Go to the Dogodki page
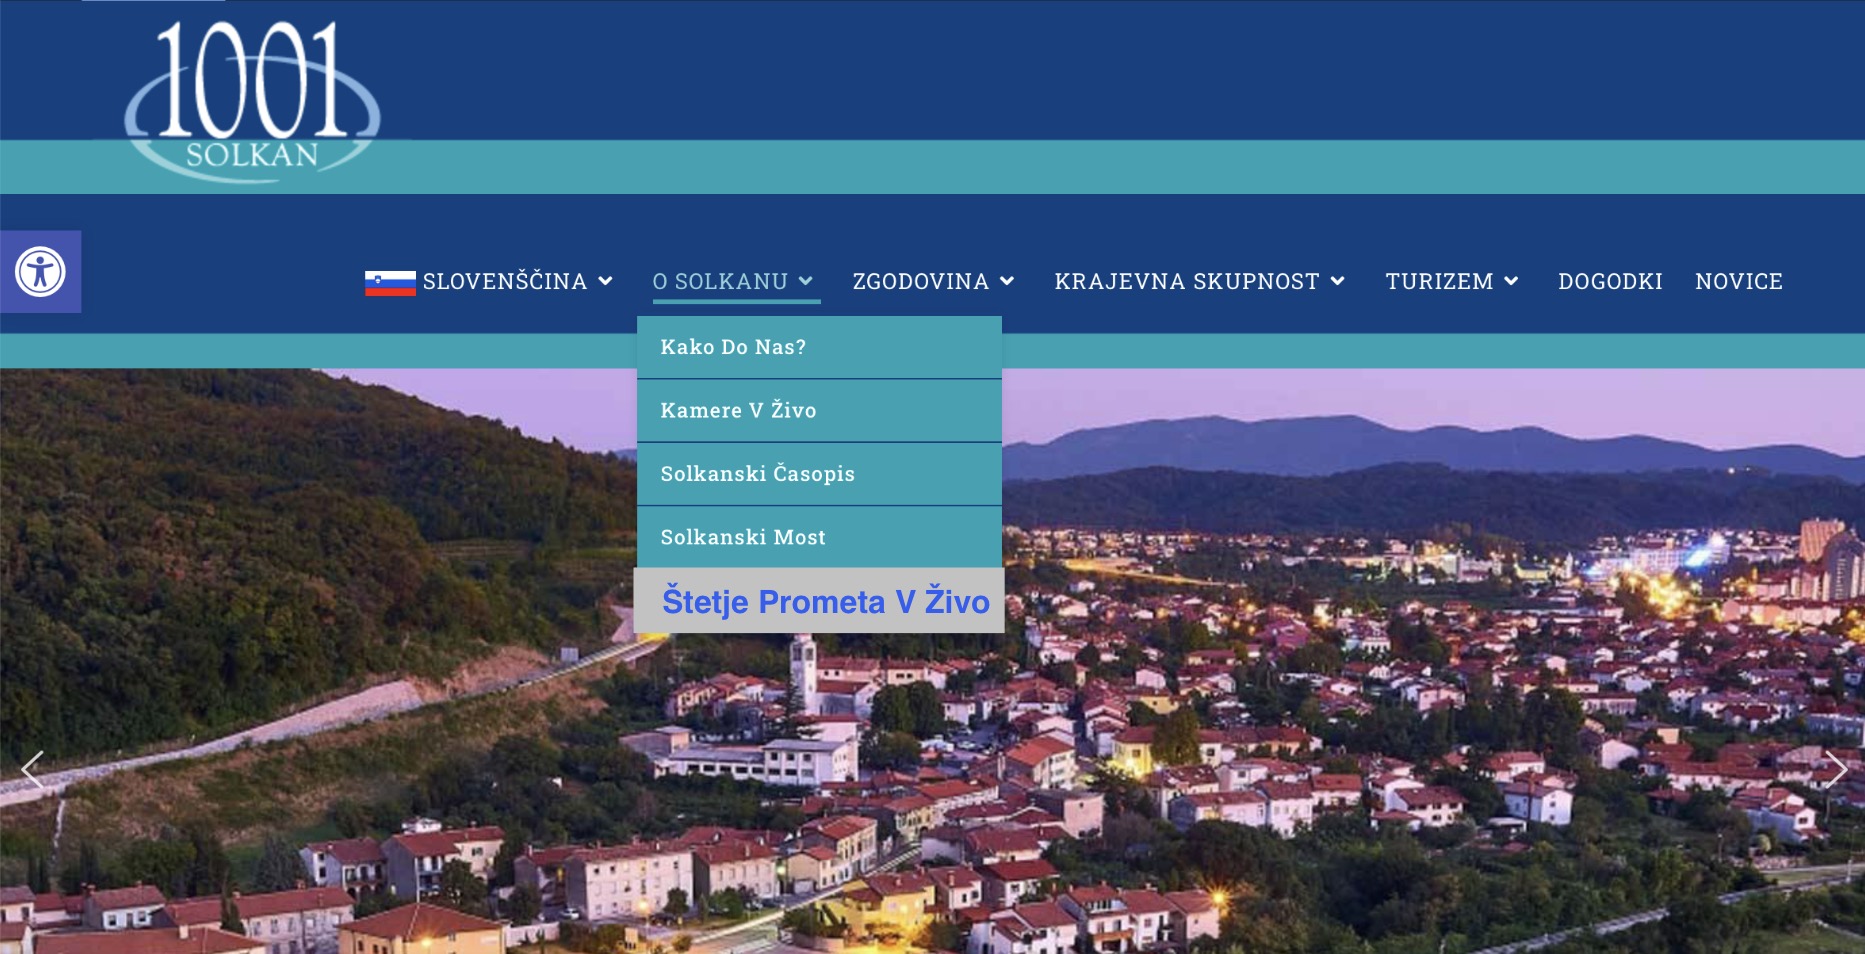 1610,282
